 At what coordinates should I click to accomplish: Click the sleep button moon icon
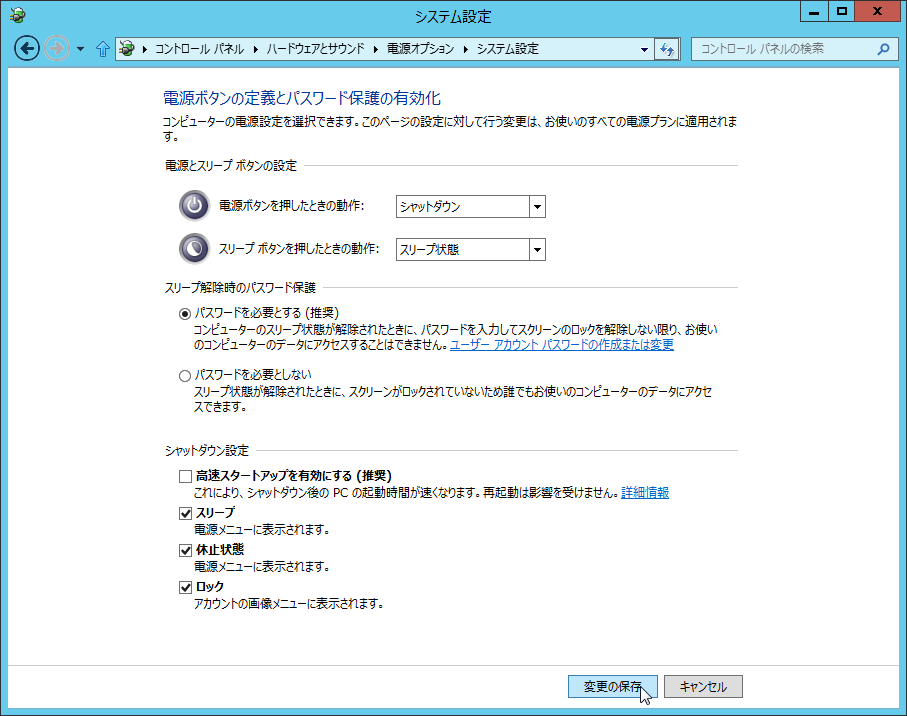194,249
